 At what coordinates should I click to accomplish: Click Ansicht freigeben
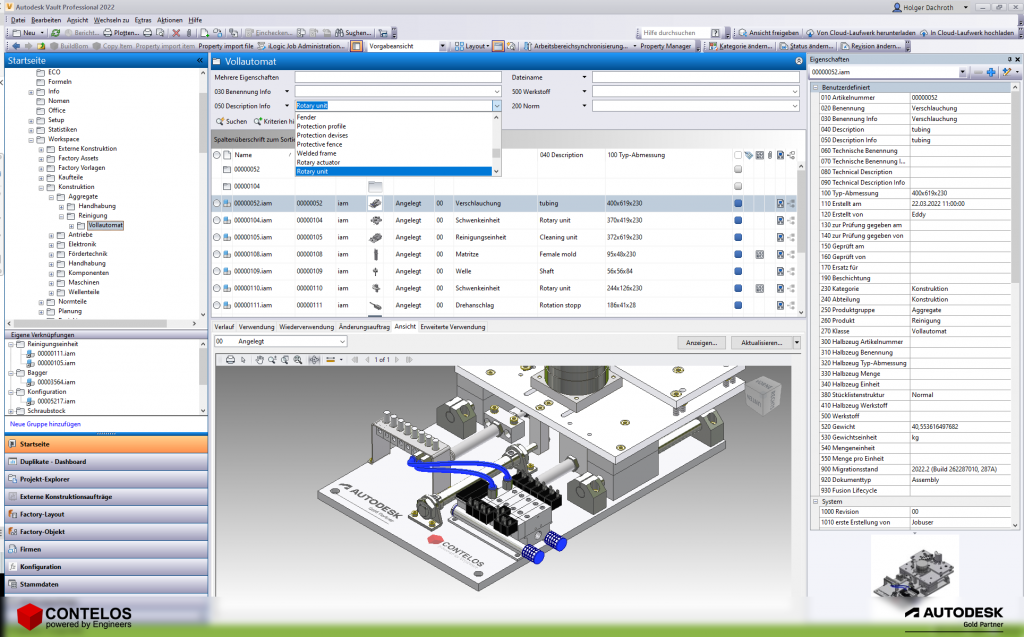(769, 33)
